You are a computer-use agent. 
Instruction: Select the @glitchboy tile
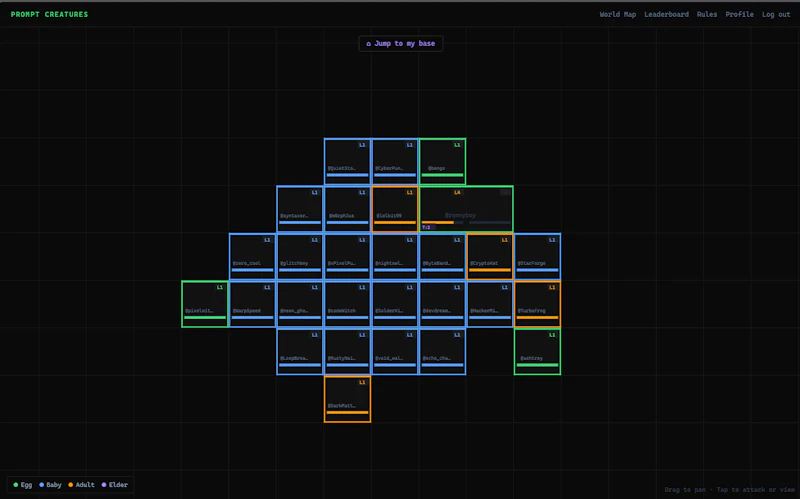tap(300, 256)
